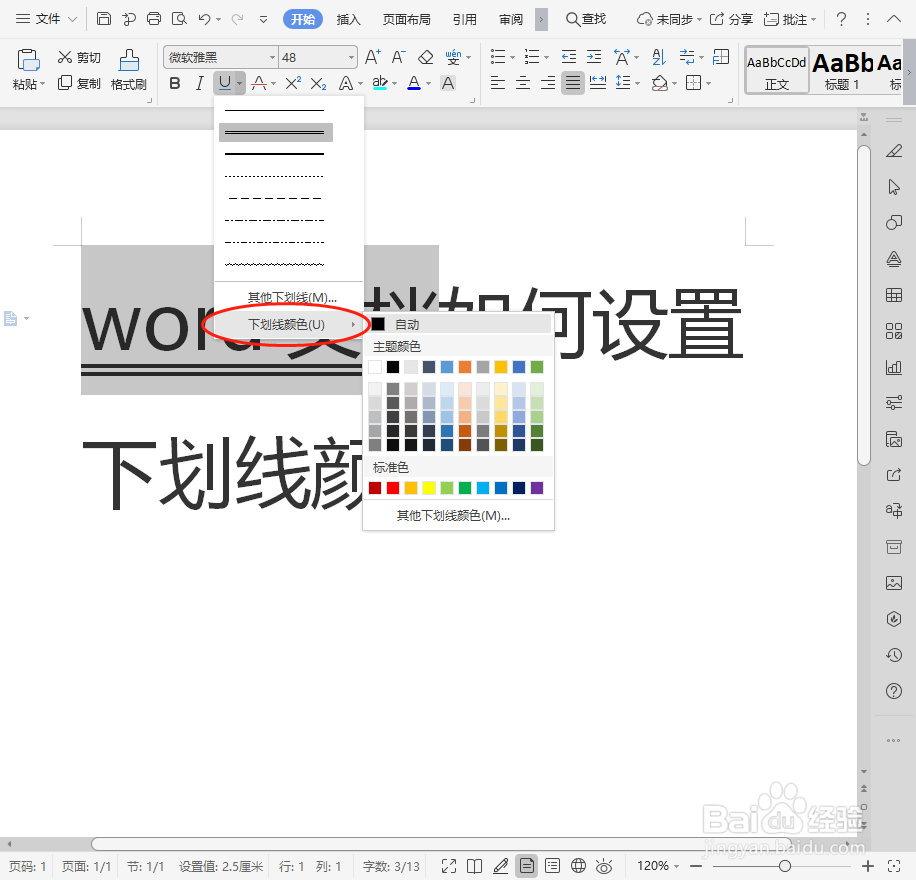Click the Superscript X² icon
The width and height of the screenshot is (916, 880).
click(x=293, y=84)
